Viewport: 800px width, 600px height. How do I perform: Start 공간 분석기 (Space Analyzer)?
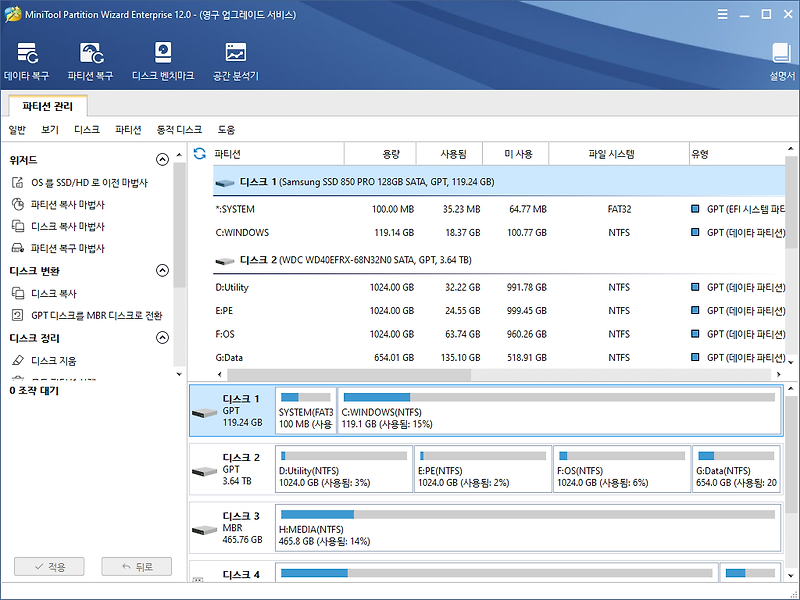click(x=236, y=61)
